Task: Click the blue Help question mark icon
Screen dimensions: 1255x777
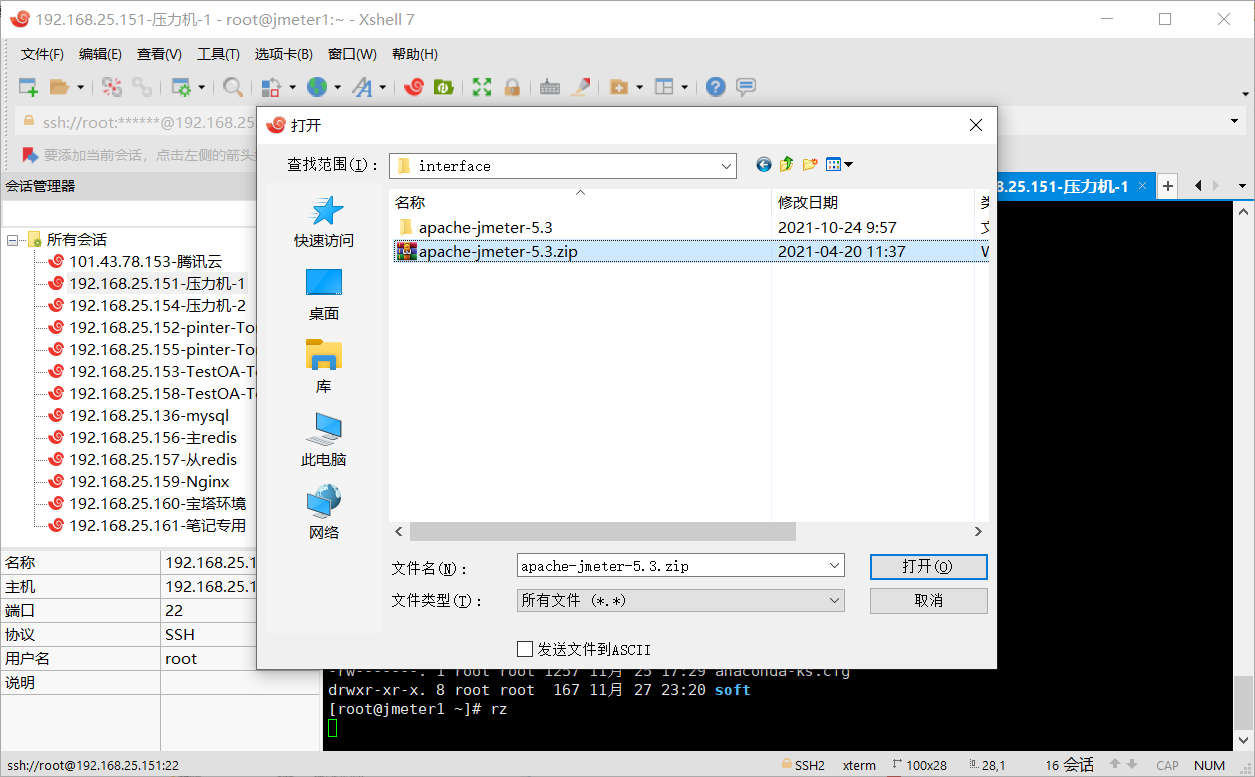Action: tap(715, 87)
